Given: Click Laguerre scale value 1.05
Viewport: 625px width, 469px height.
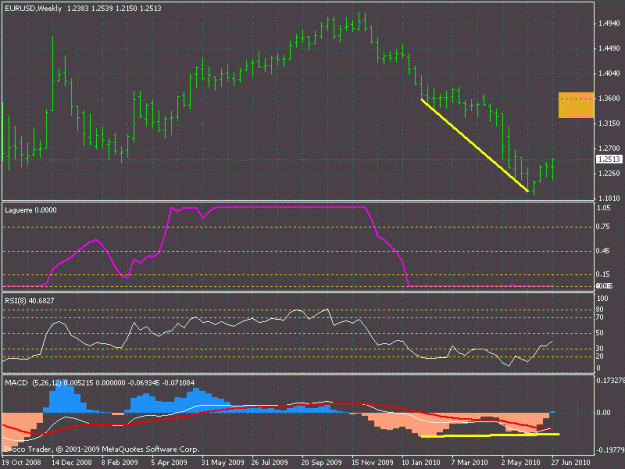Looking at the screenshot, I should pos(604,208).
